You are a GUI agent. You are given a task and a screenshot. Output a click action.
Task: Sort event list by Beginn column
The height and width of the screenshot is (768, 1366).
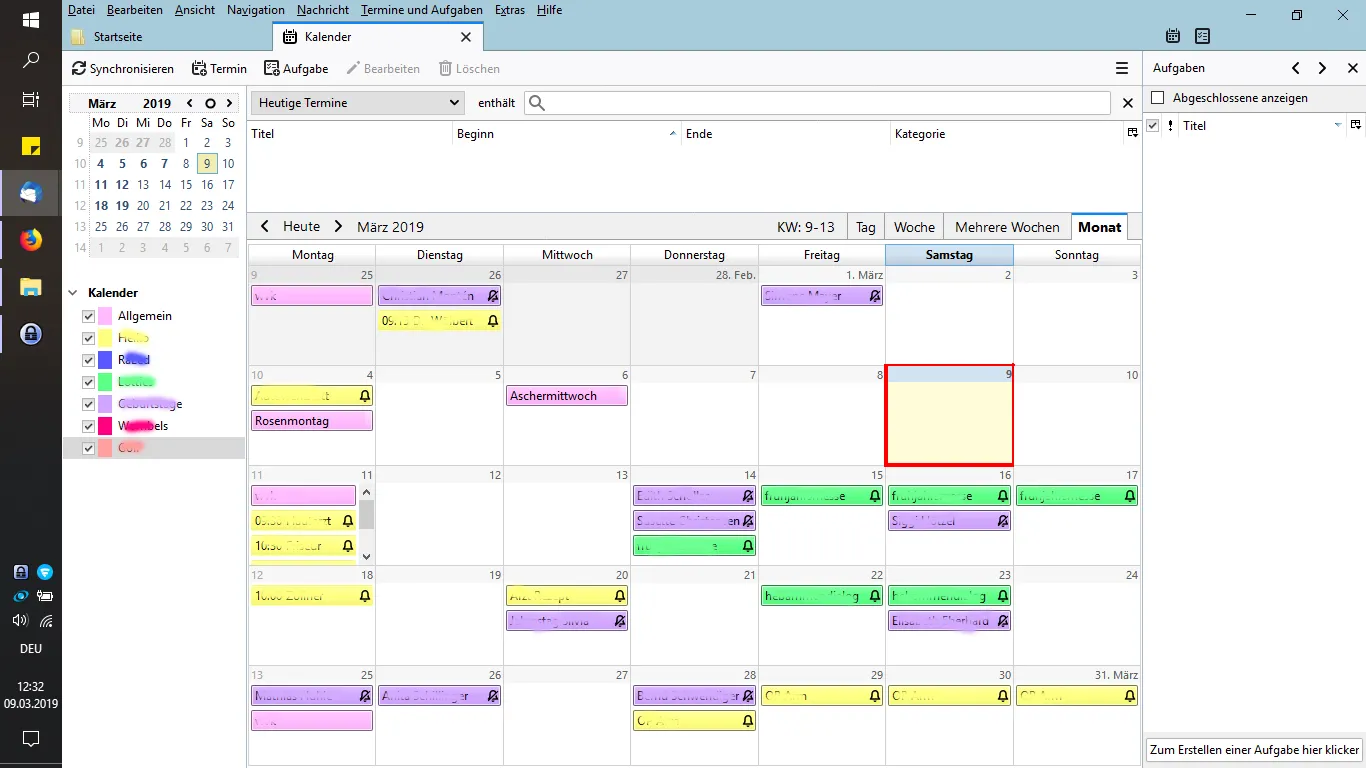566,133
